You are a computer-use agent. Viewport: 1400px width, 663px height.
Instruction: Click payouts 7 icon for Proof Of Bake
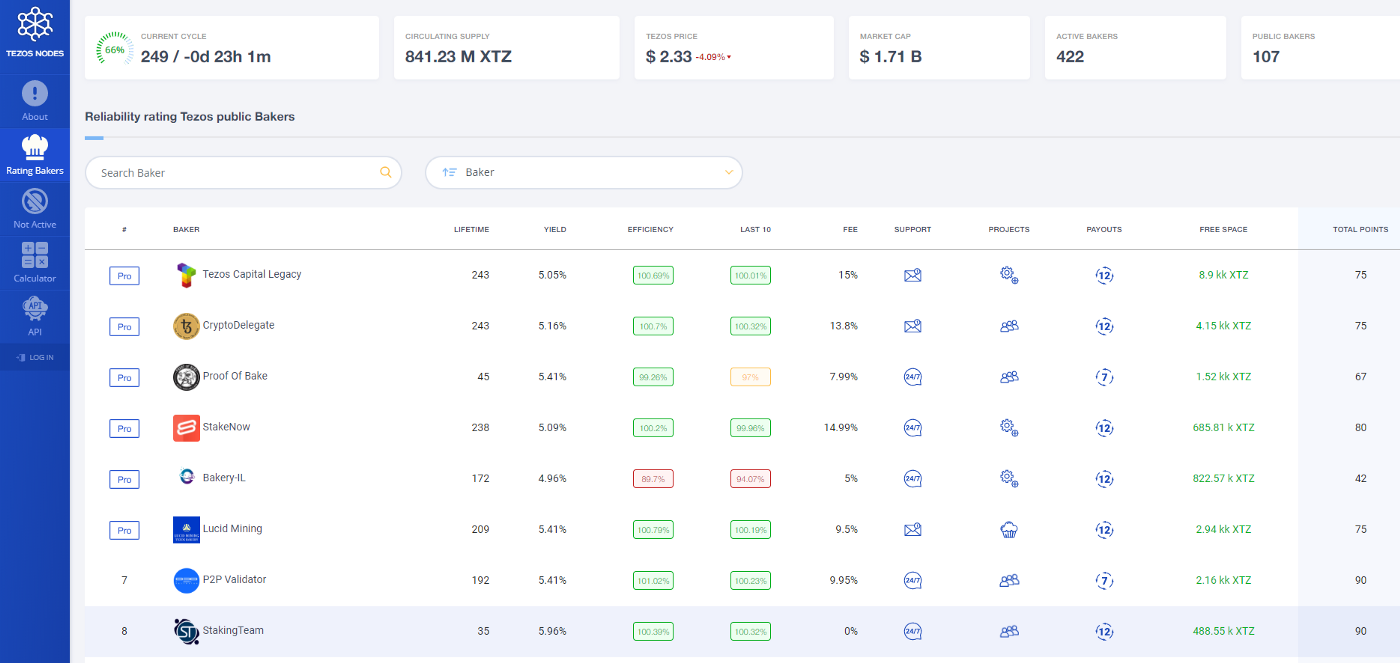pos(1104,377)
